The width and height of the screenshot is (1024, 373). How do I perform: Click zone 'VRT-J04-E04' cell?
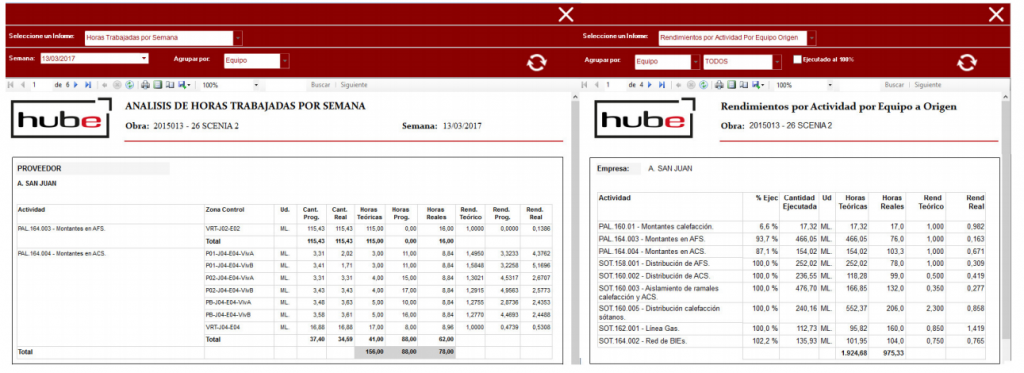223,327
